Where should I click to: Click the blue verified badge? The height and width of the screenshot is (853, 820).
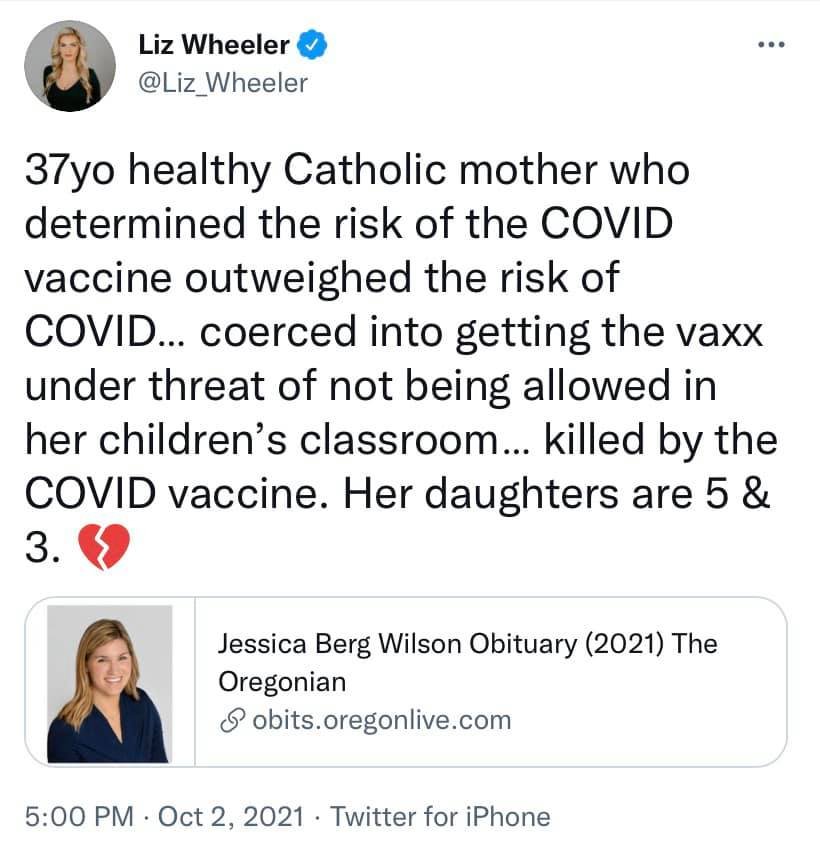311,45
